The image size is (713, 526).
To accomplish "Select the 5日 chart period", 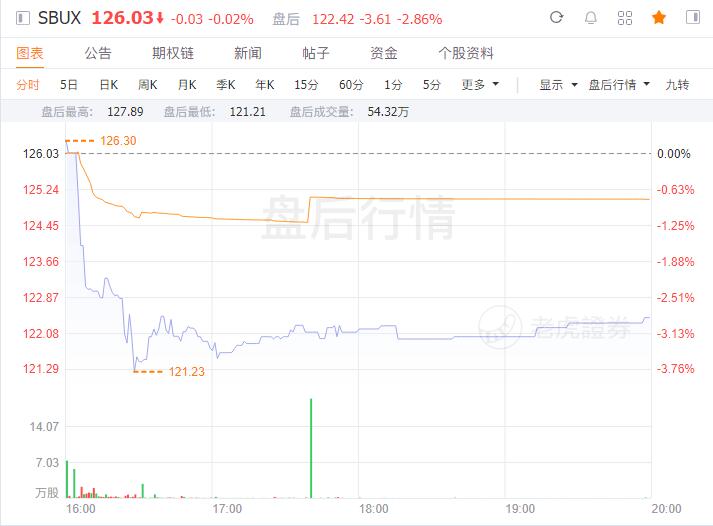I will [69, 85].
